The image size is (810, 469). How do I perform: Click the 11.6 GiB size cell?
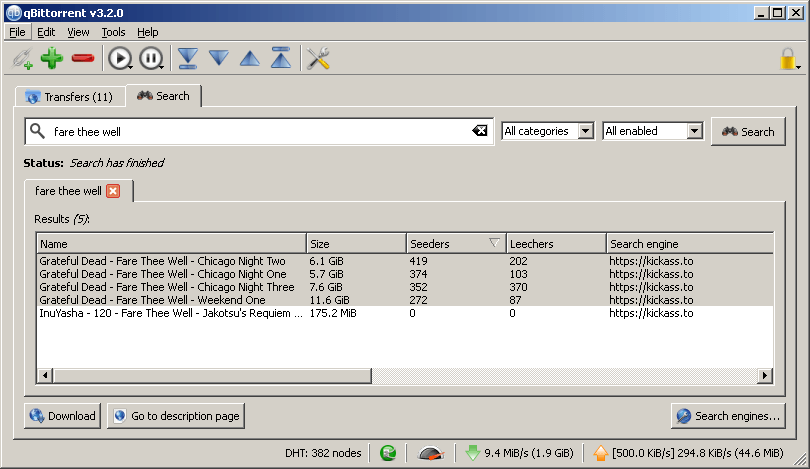(329, 300)
